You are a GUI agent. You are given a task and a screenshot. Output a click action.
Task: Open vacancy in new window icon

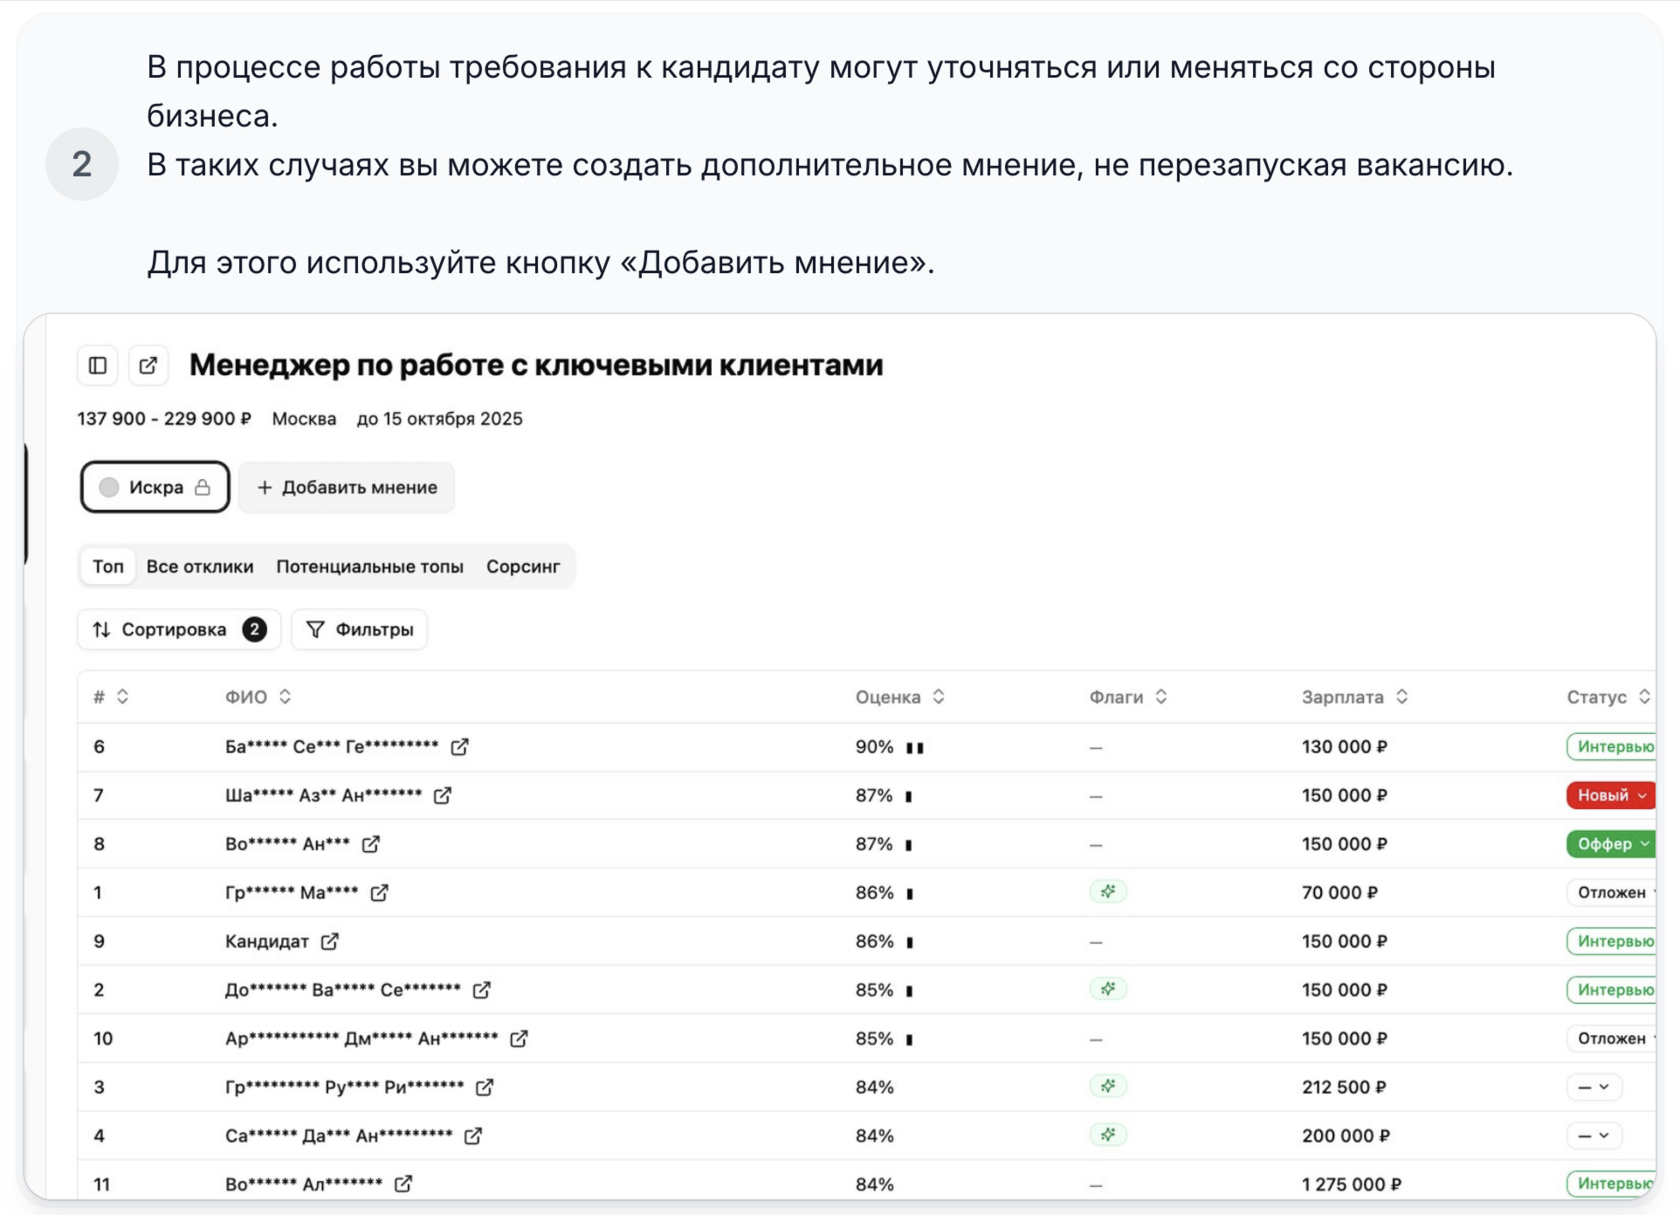tap(148, 366)
